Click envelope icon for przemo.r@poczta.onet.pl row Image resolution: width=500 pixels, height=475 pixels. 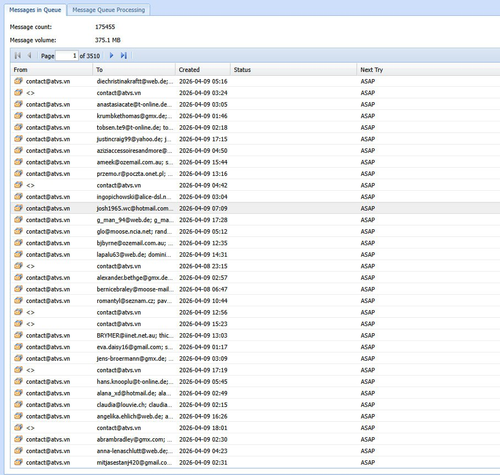tap(18, 173)
